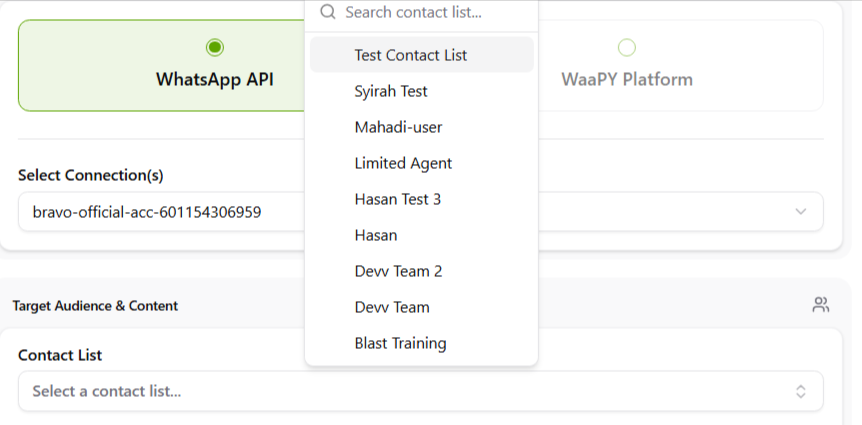Open the bravo-official-acc connection dropdown

(160, 212)
